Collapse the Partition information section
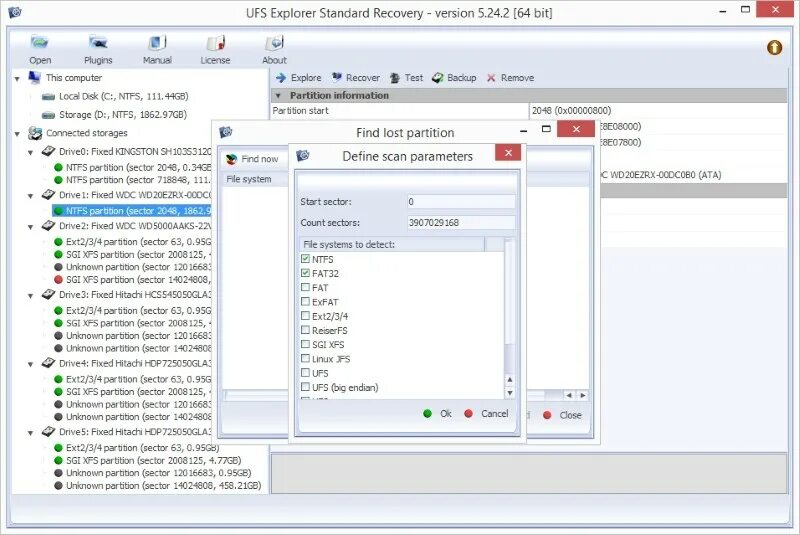Screen dimensions: 800x535 (278, 95)
